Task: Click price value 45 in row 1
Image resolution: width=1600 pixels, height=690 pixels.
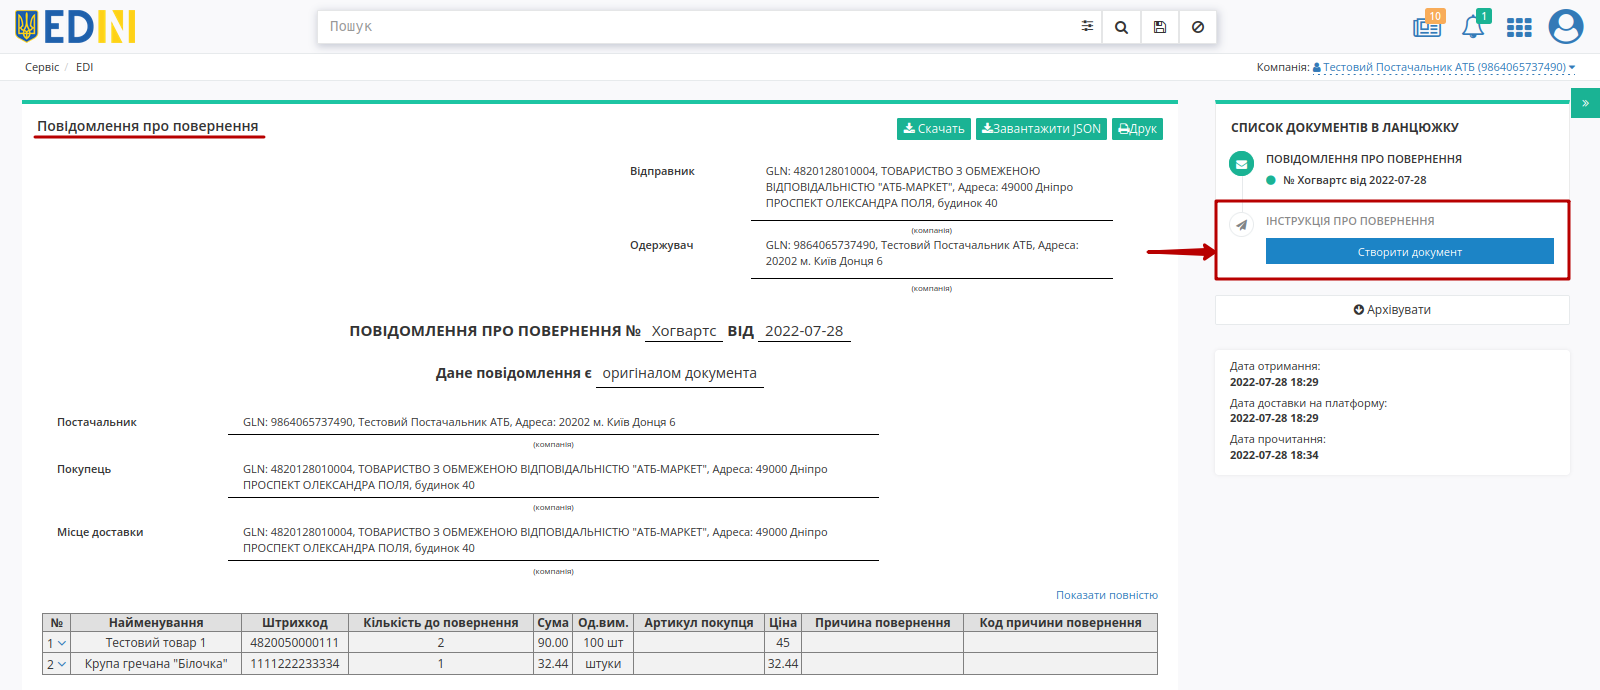Action: 783,643
